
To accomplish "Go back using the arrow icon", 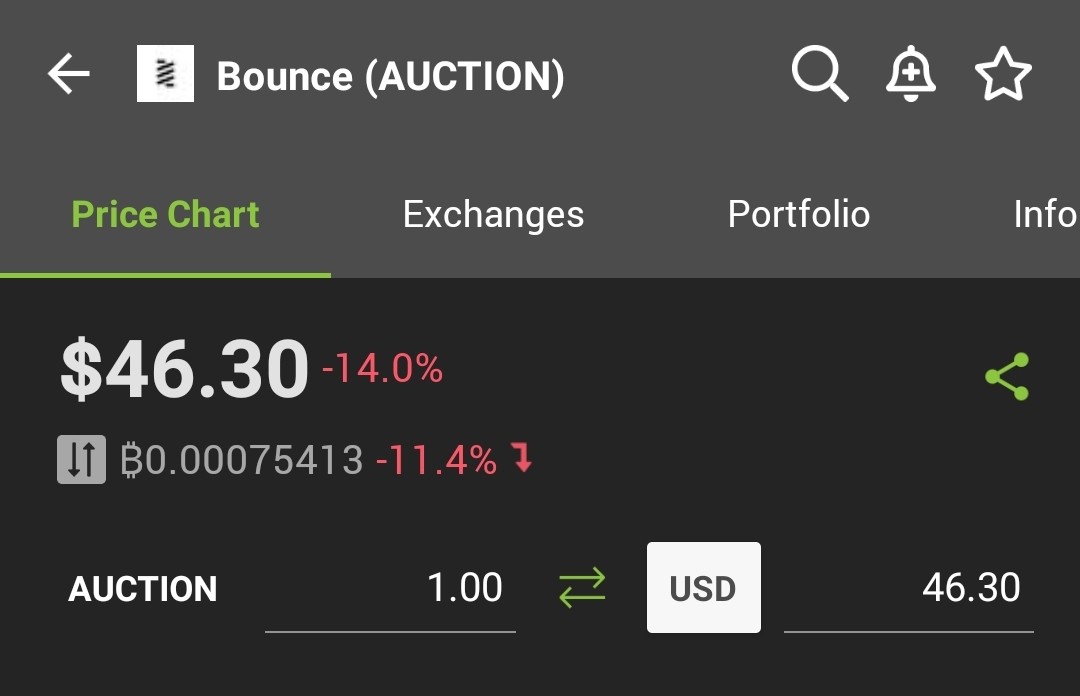I will point(69,74).
